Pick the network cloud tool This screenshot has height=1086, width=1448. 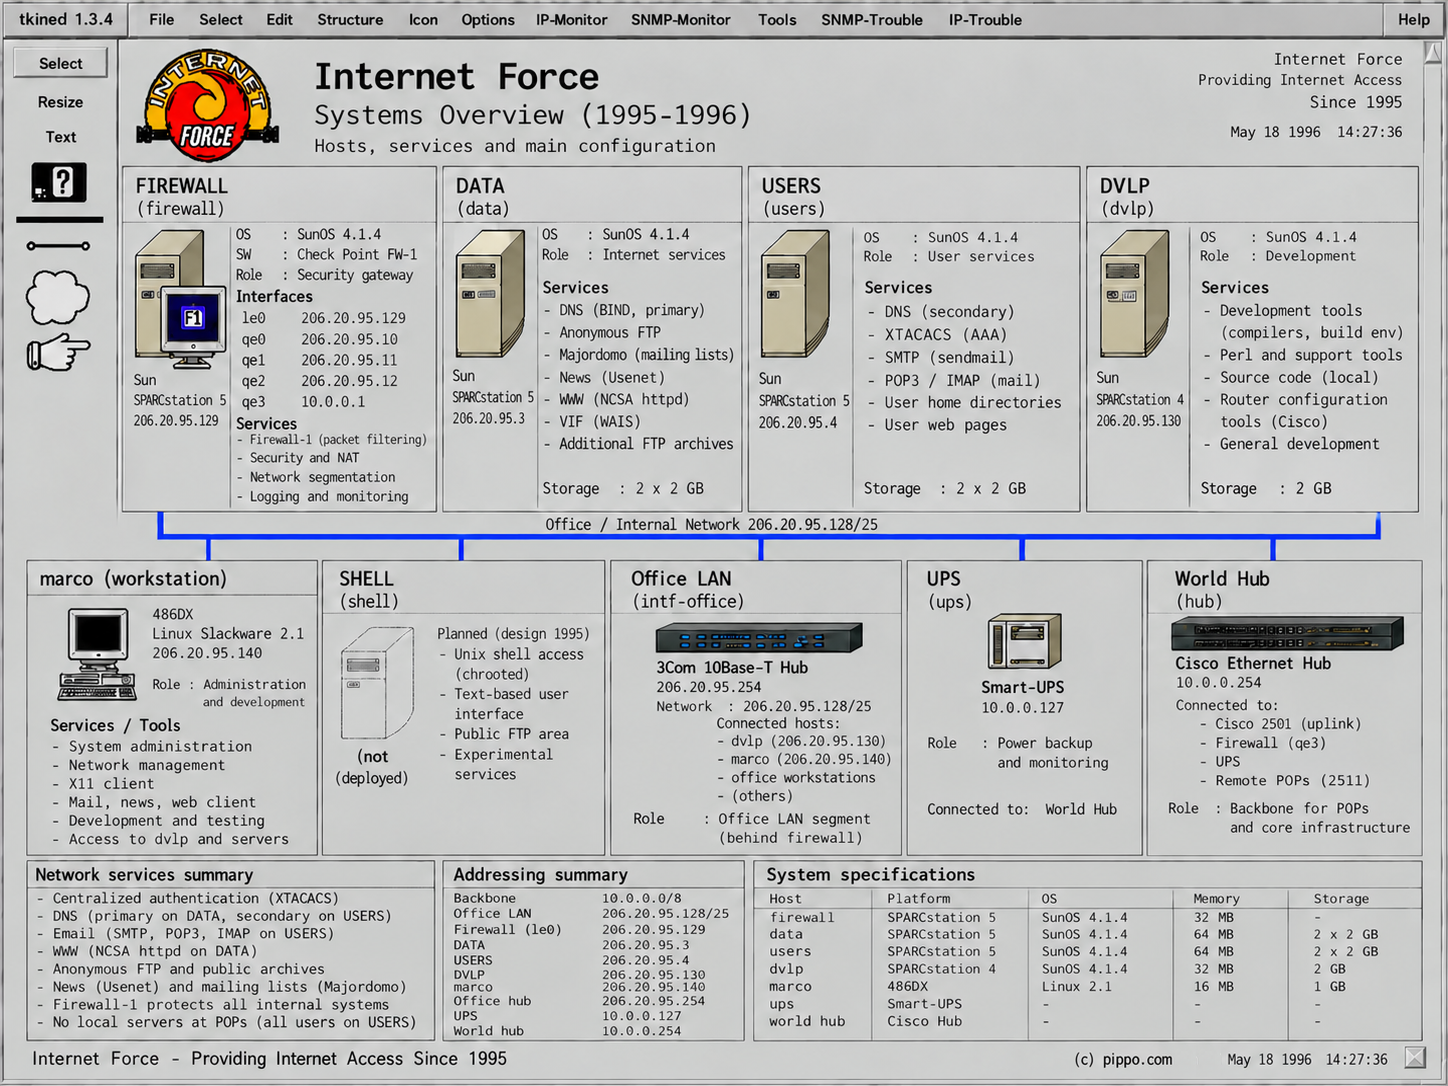pyautogui.click(x=58, y=297)
